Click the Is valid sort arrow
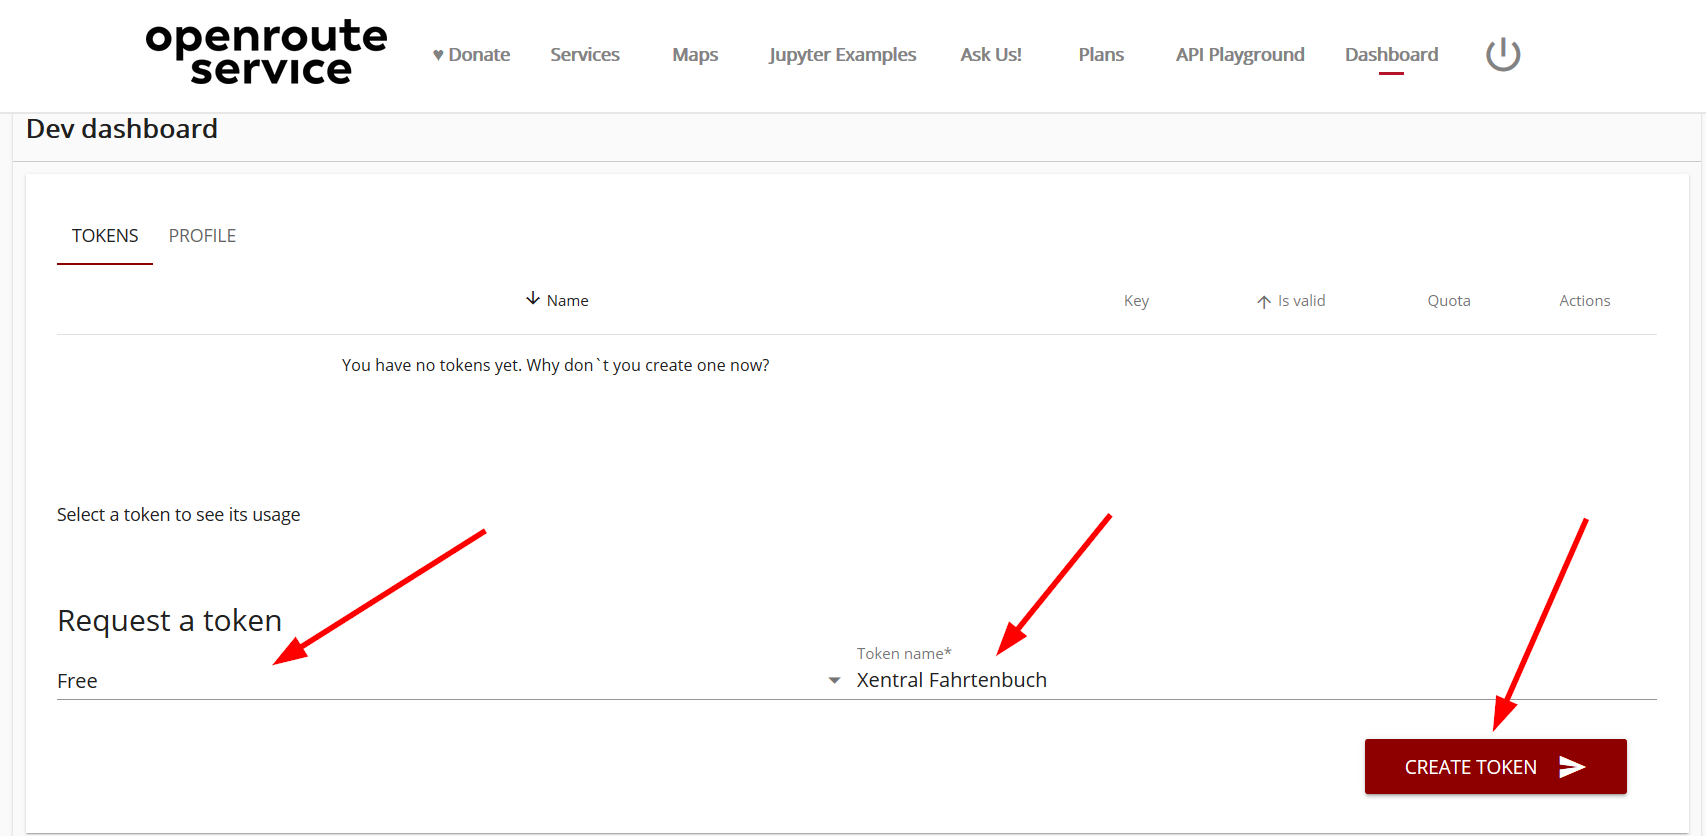1706x836 pixels. click(1264, 301)
